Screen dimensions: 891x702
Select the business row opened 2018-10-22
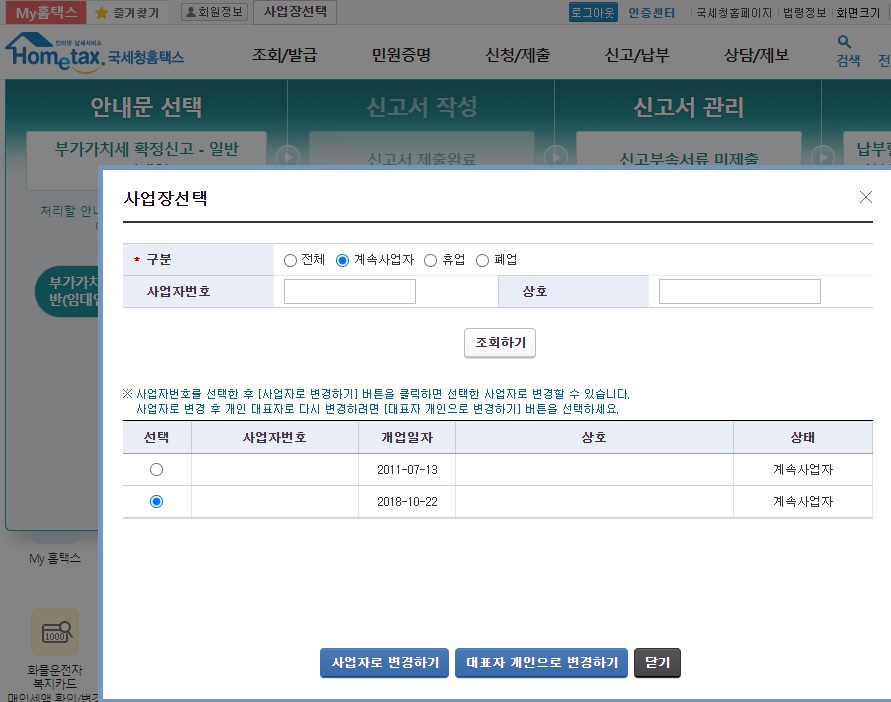tap(156, 501)
